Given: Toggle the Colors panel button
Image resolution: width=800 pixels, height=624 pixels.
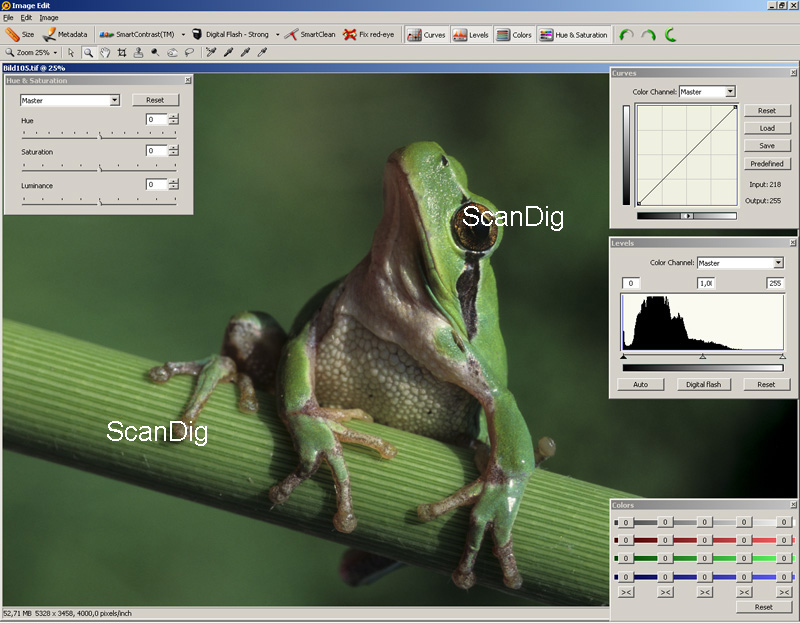Looking at the screenshot, I should tap(514, 35).
